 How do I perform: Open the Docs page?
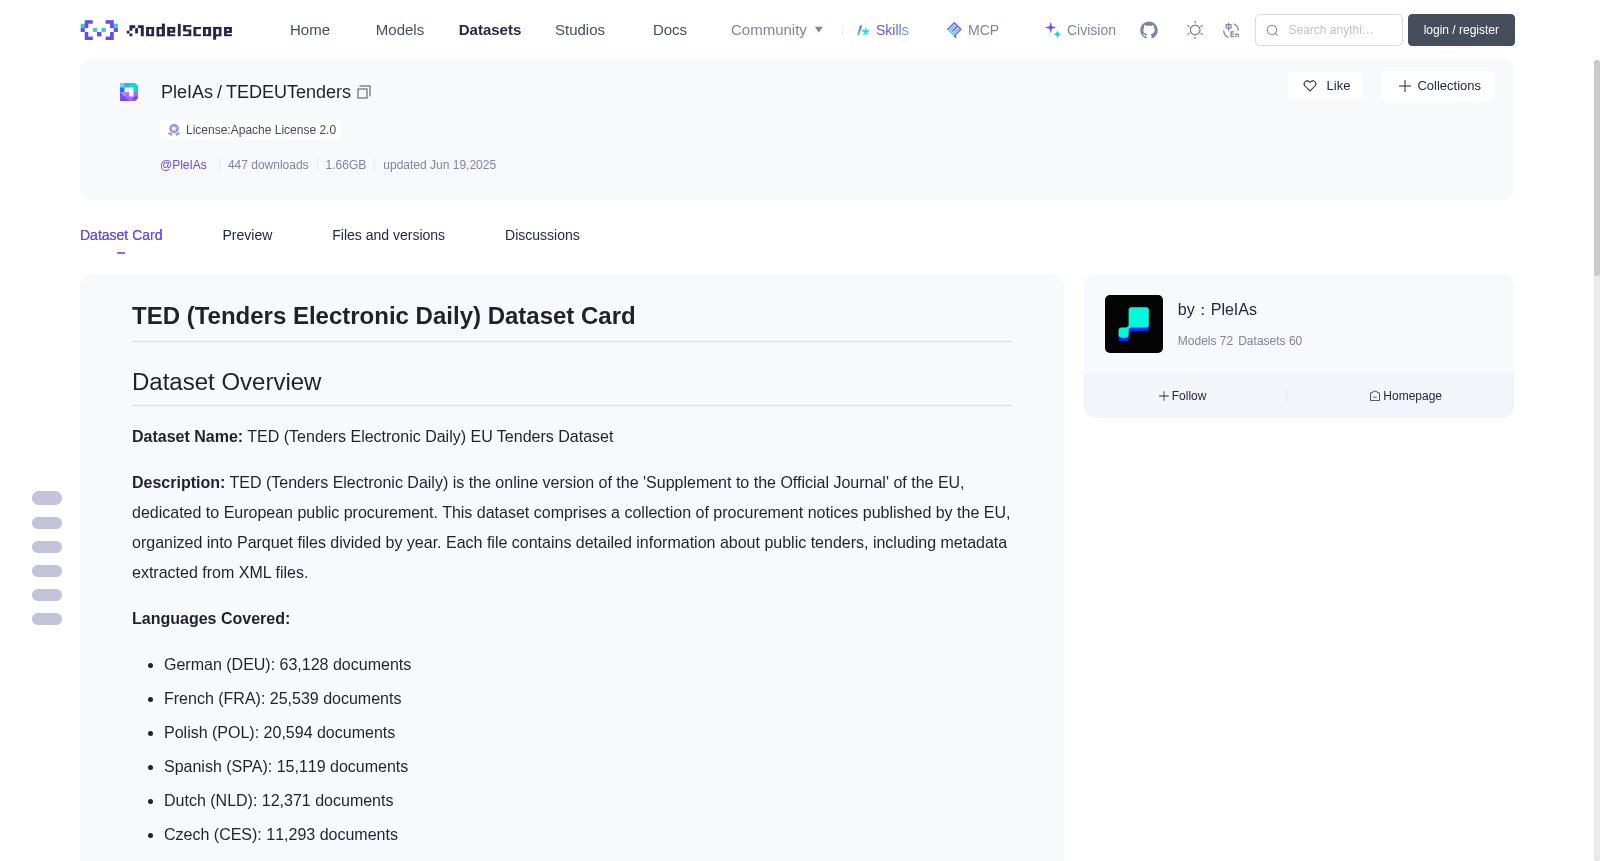tap(670, 30)
